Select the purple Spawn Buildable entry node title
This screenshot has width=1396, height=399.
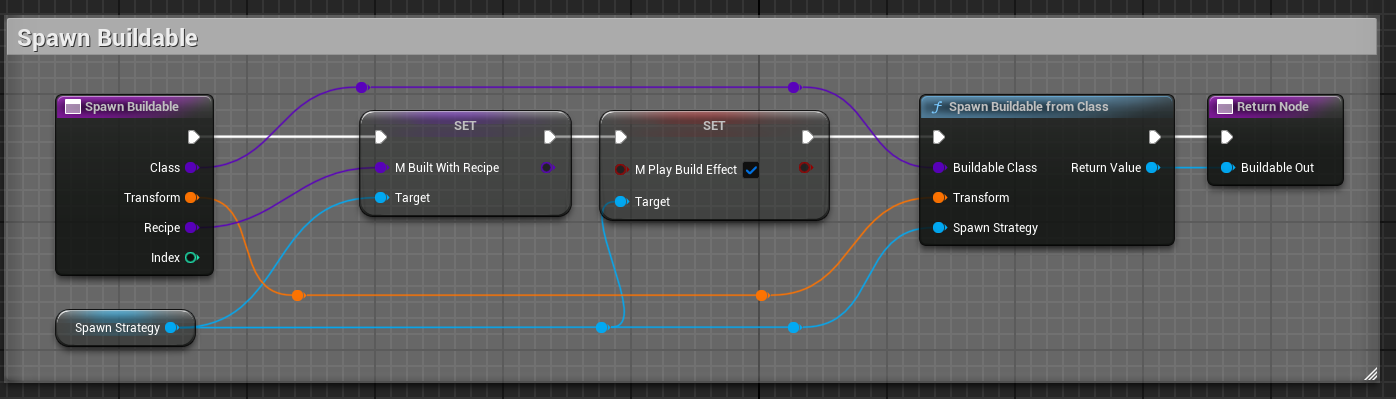point(132,107)
